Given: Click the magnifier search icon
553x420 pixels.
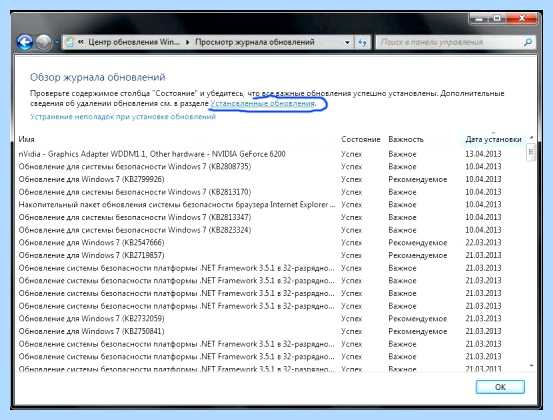Looking at the screenshot, I should [x=528, y=43].
